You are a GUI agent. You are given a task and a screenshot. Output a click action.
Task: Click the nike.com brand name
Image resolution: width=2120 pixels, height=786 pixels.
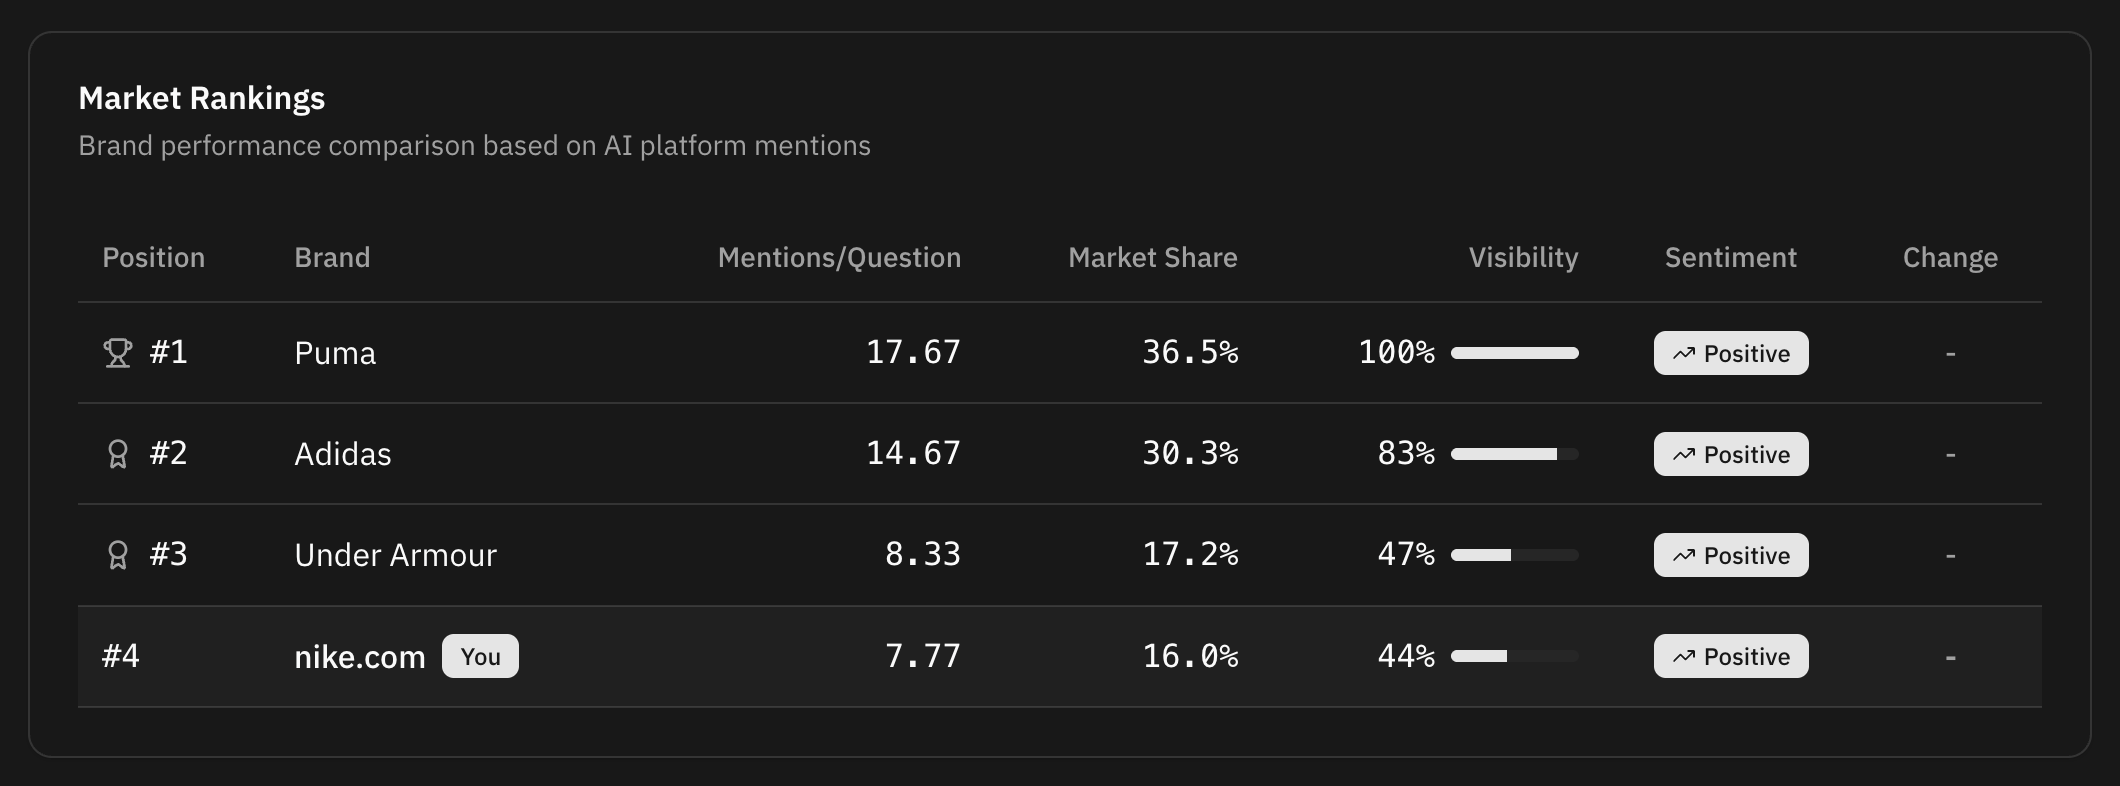pos(360,657)
